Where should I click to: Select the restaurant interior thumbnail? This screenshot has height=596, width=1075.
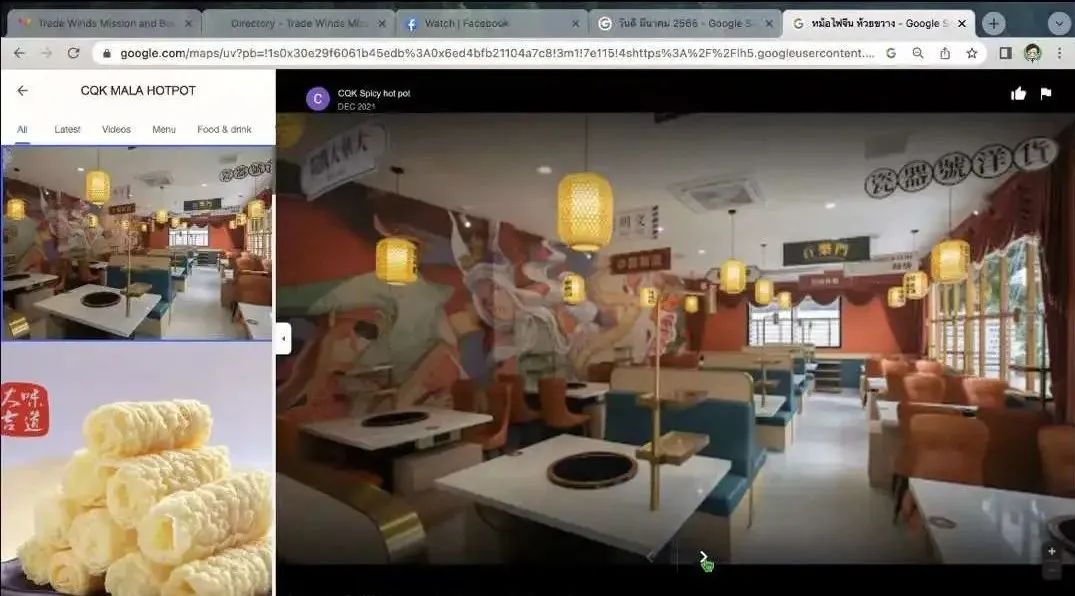(137, 243)
